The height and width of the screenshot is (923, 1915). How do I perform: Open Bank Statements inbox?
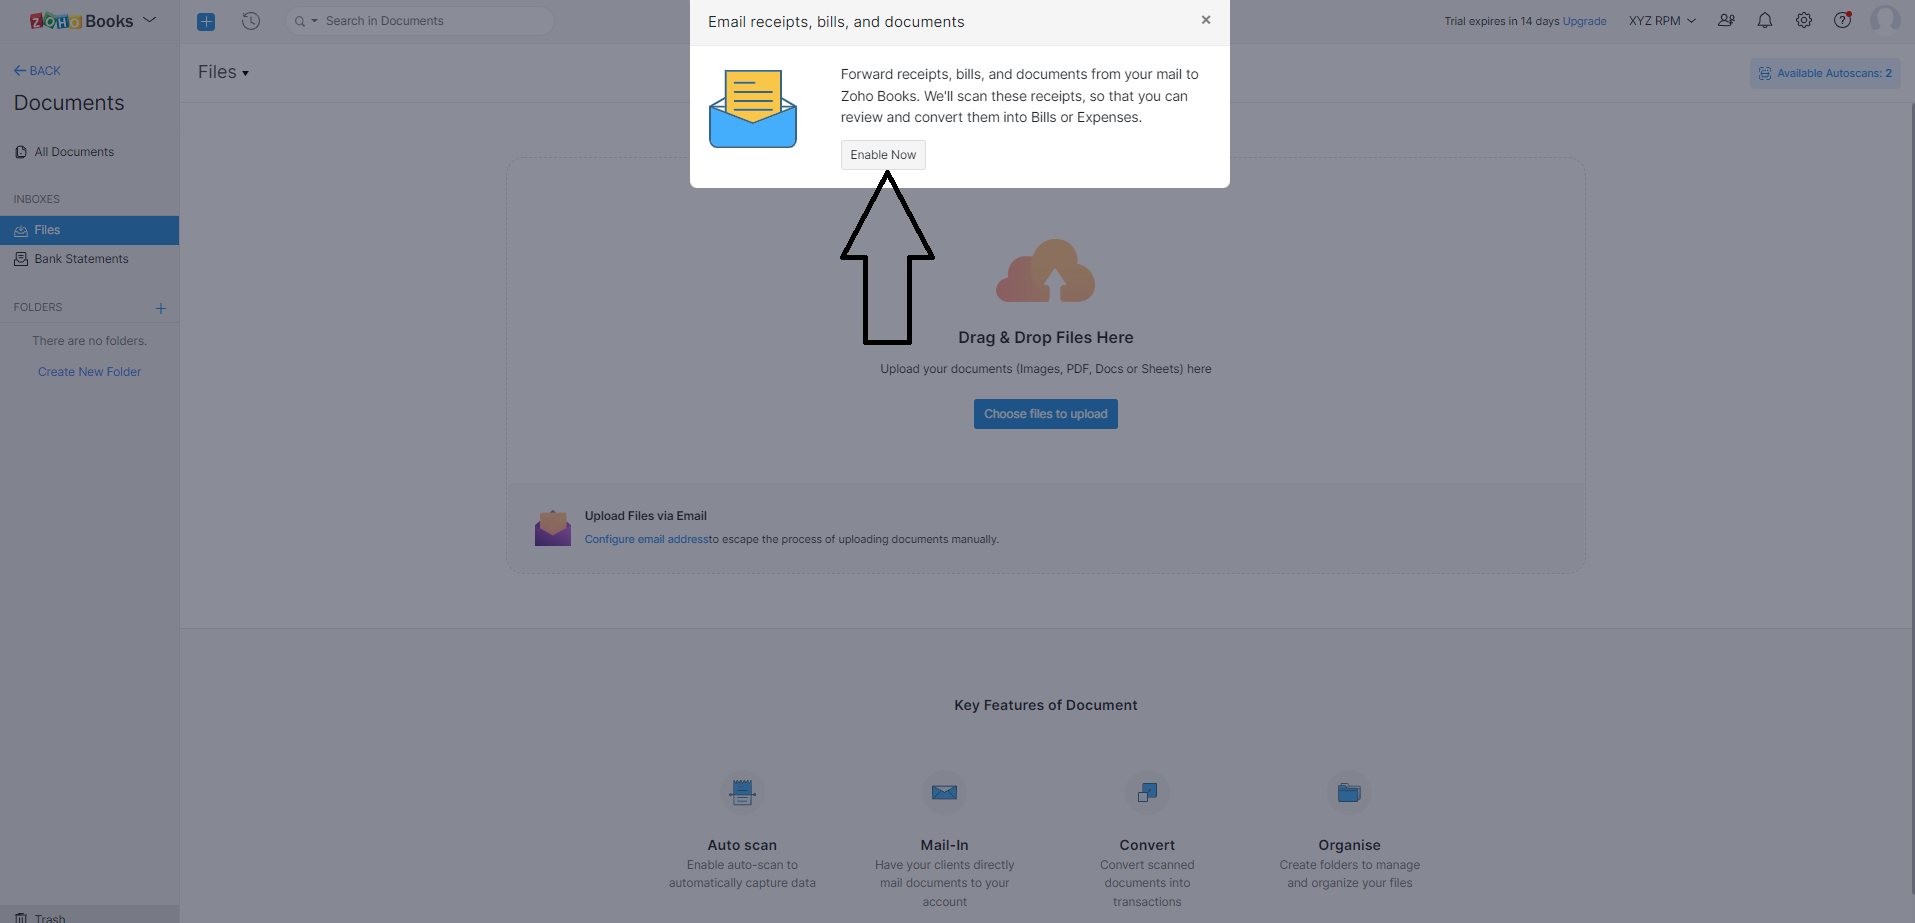pyautogui.click(x=81, y=259)
